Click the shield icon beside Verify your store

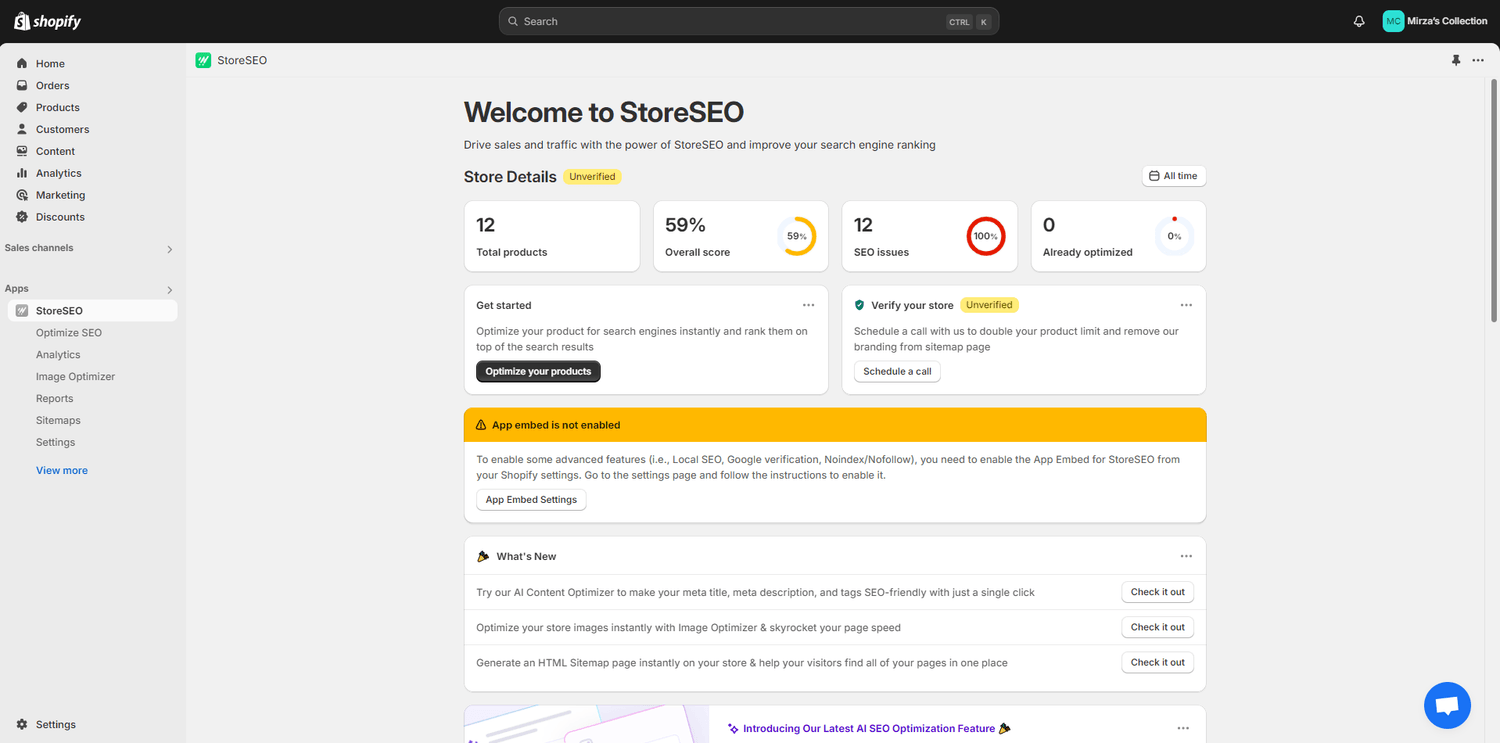[x=859, y=305]
